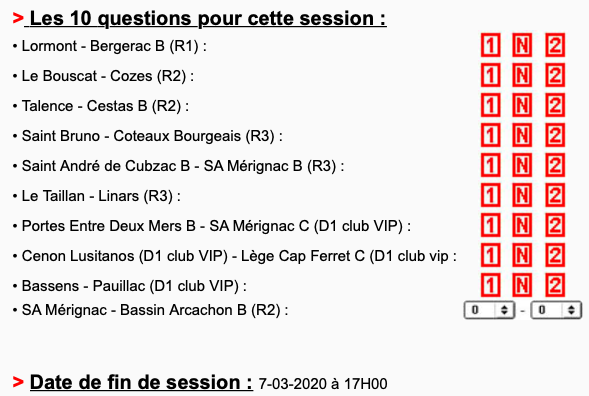Select N for Le Bouscat - Cozes
This screenshot has height=396, width=589.
pyautogui.click(x=522, y=75)
